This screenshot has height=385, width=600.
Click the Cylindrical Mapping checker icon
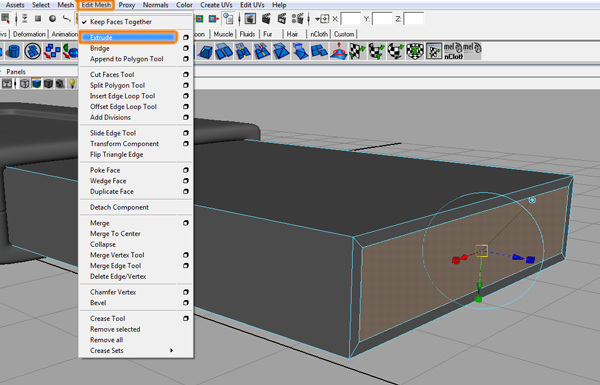pyautogui.click(x=377, y=51)
